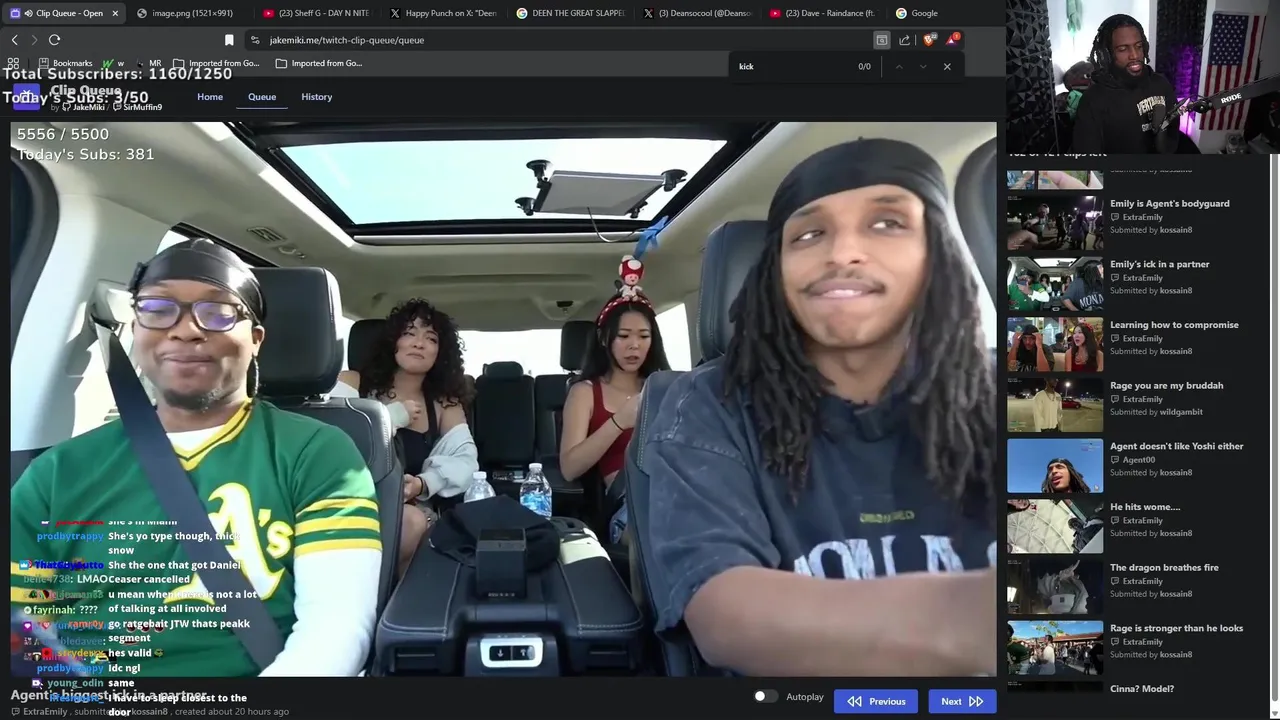This screenshot has width=1280, height=720.
Task: Open 'The dragon breathes fire' clip thumbnail
Action: [1055, 586]
